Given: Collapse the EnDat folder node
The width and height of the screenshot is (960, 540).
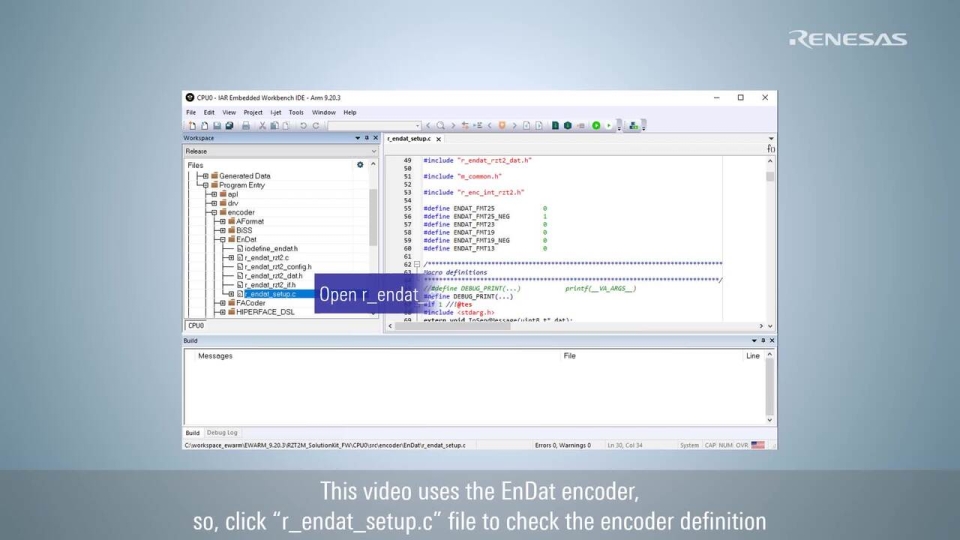Looking at the screenshot, I should pyautogui.click(x=222, y=239).
